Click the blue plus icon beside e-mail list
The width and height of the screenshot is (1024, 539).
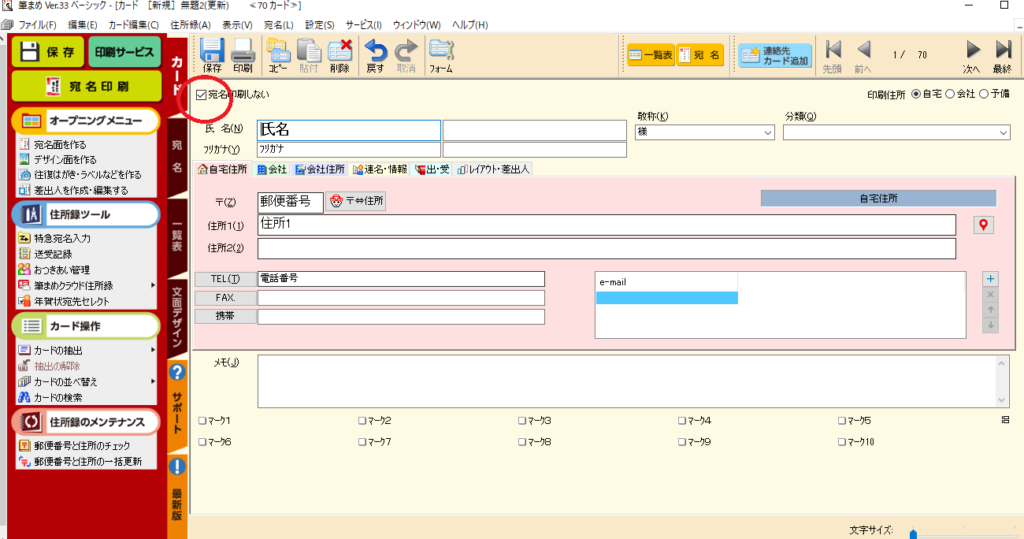tap(991, 279)
